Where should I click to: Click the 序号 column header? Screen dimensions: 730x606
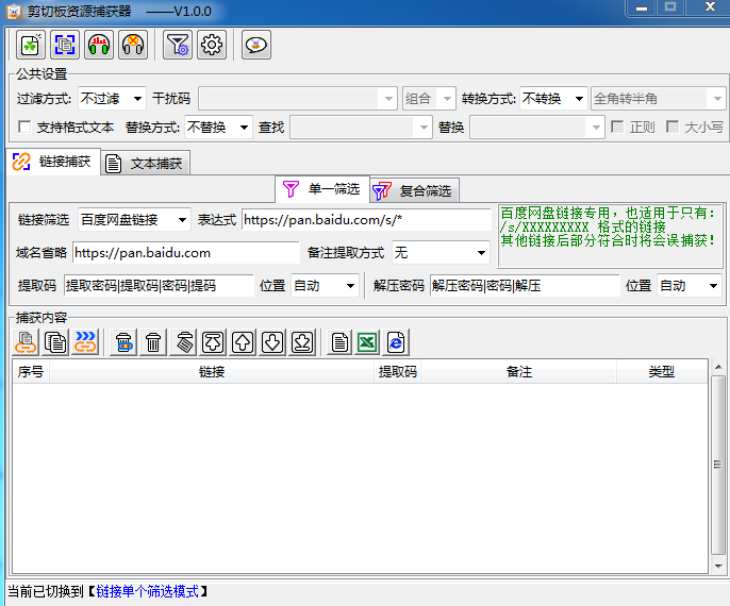pyautogui.click(x=31, y=371)
